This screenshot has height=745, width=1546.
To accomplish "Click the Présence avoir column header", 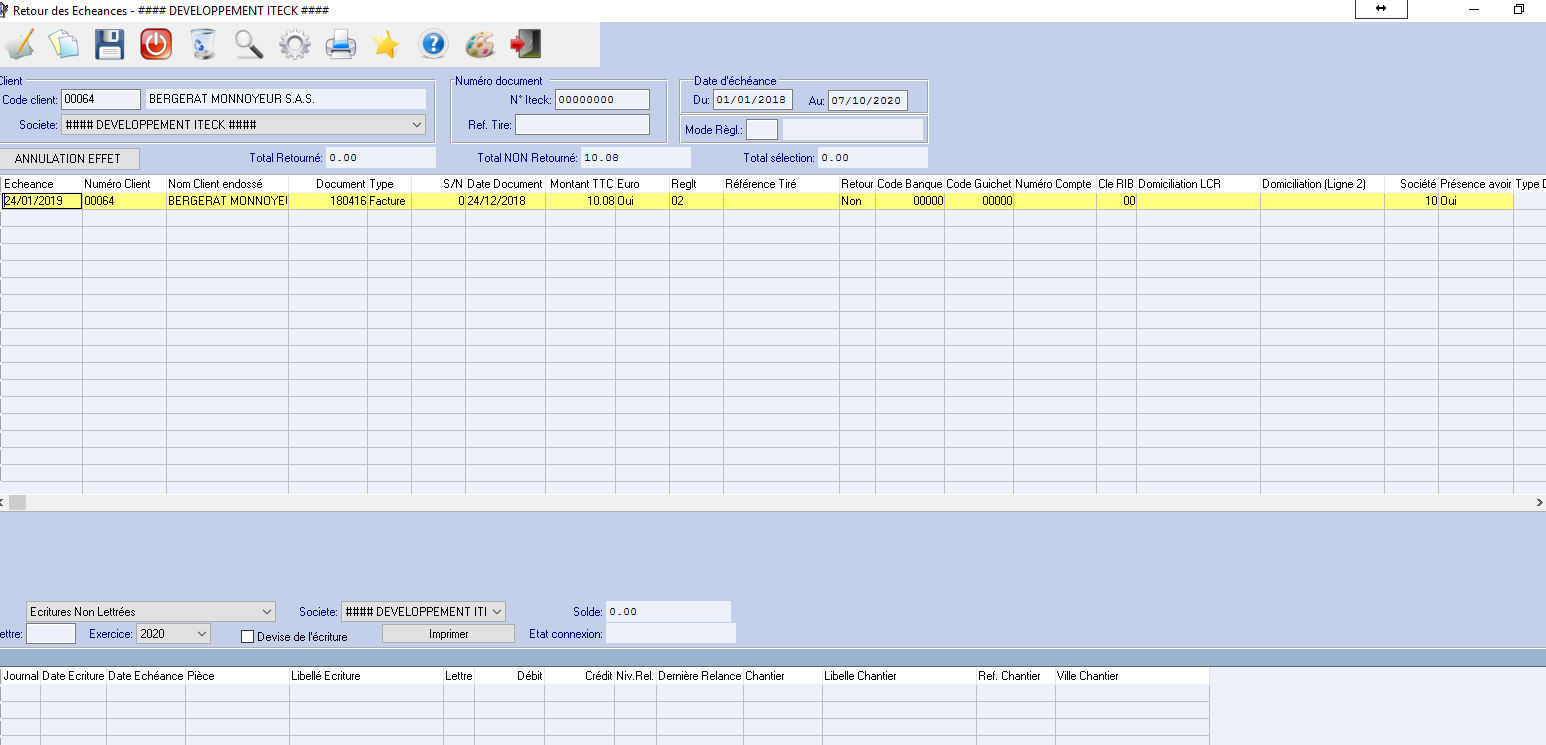I will (1476, 184).
